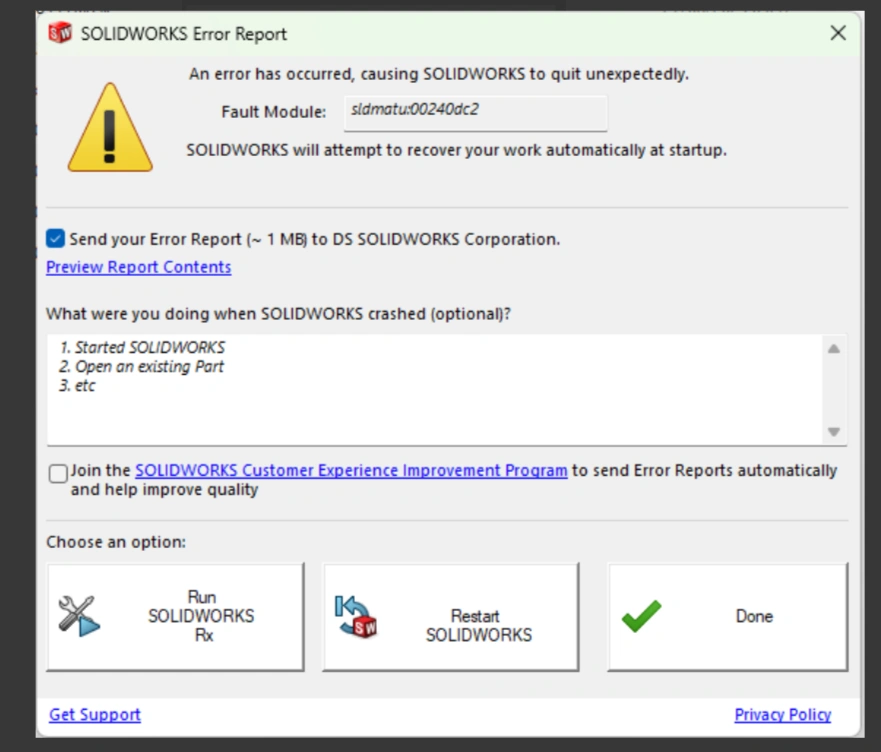The height and width of the screenshot is (752, 881).
Task: Choose Restart SOLIDWORKS option
Action: click(x=451, y=617)
